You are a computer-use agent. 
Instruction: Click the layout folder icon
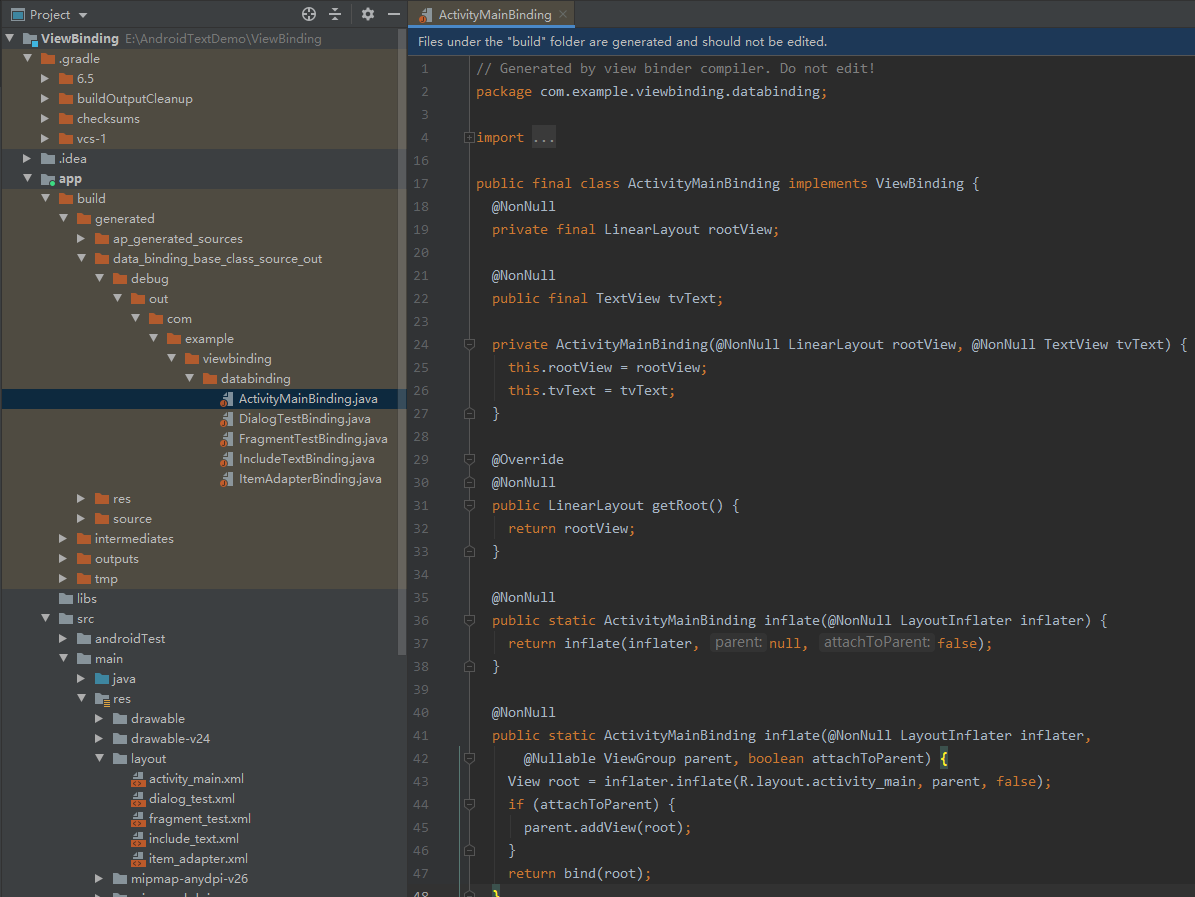coord(120,759)
